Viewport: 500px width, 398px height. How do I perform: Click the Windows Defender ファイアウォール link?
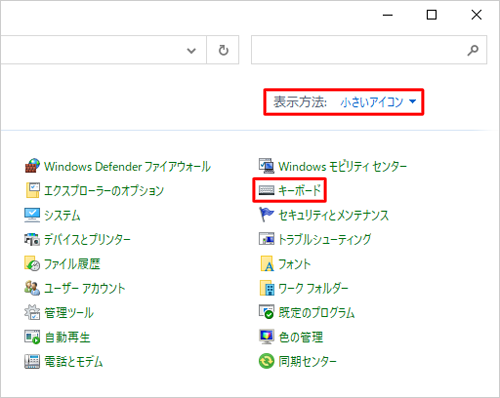128,166
